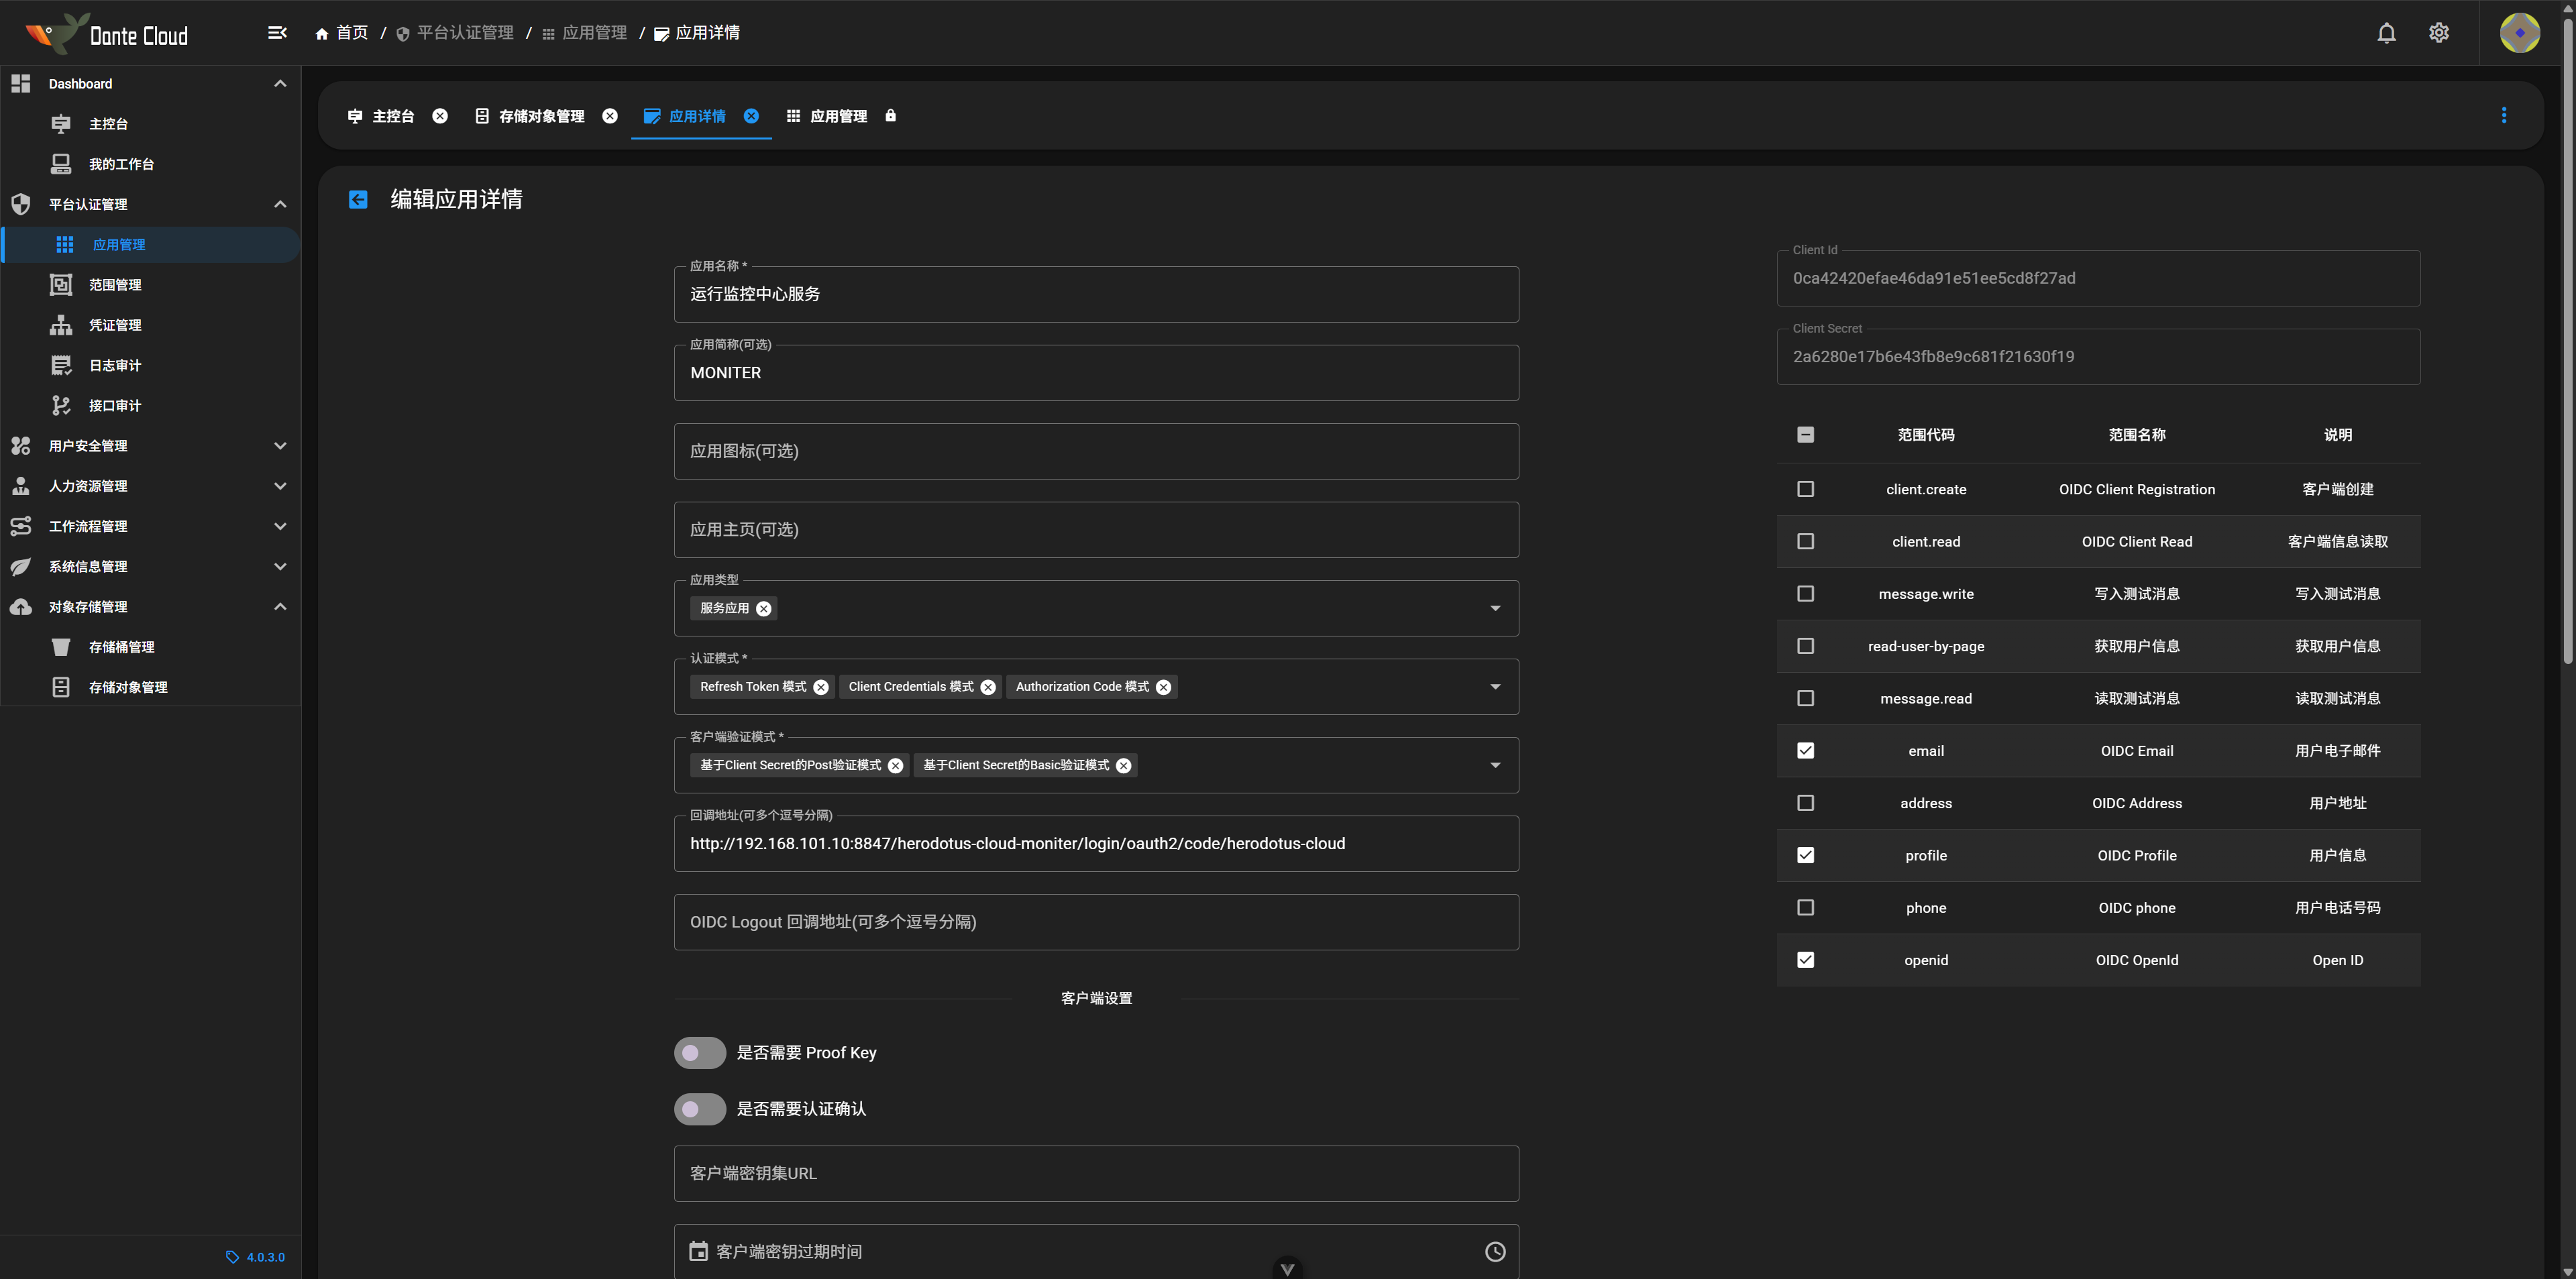Viewport: 2576px width, 1279px height.
Task: Remove the Refresh Token 模式 chip
Action: 821,687
